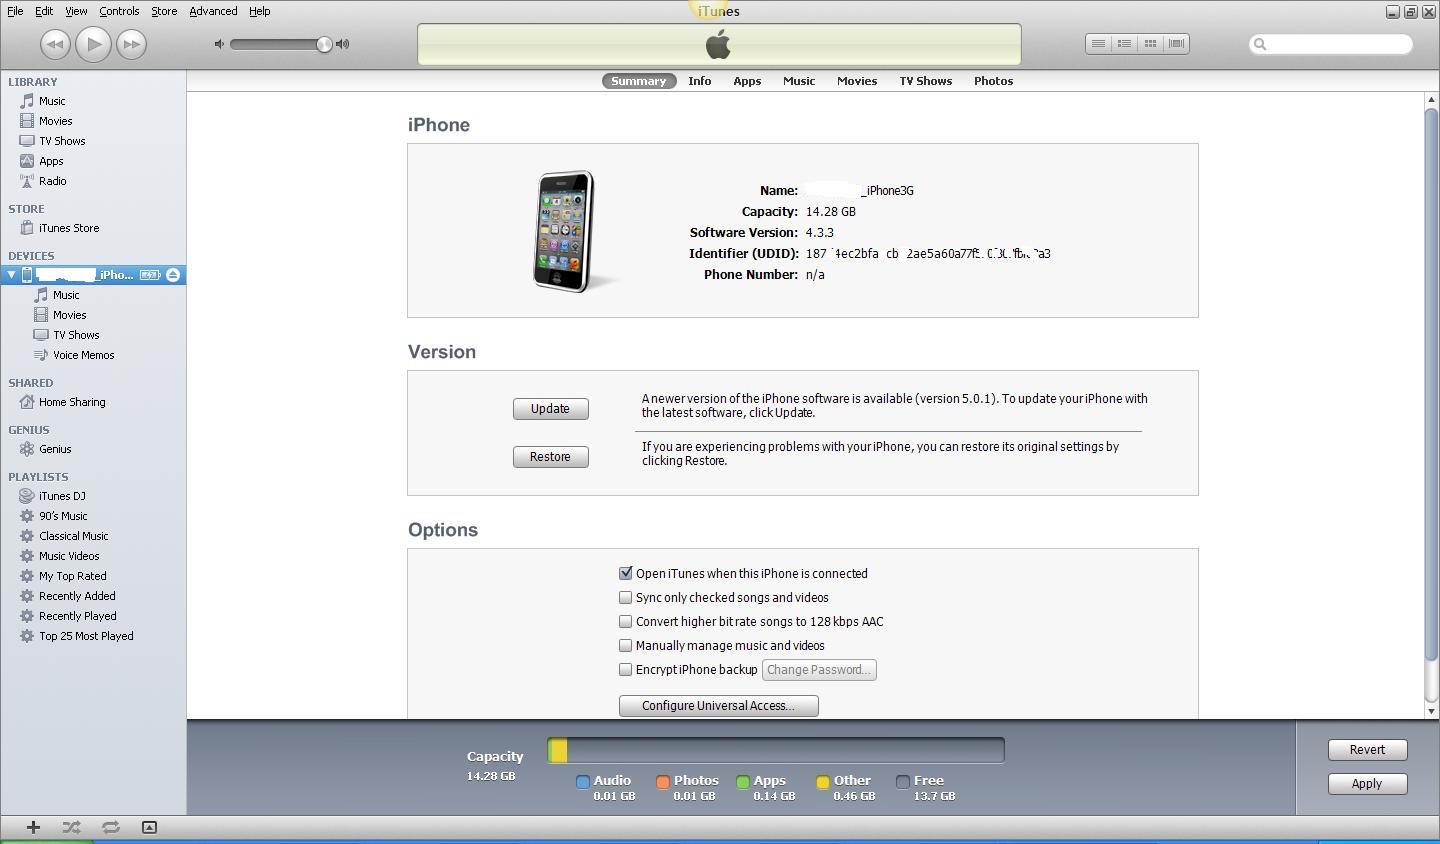Click the Update button
This screenshot has width=1440, height=844.
pyautogui.click(x=551, y=409)
